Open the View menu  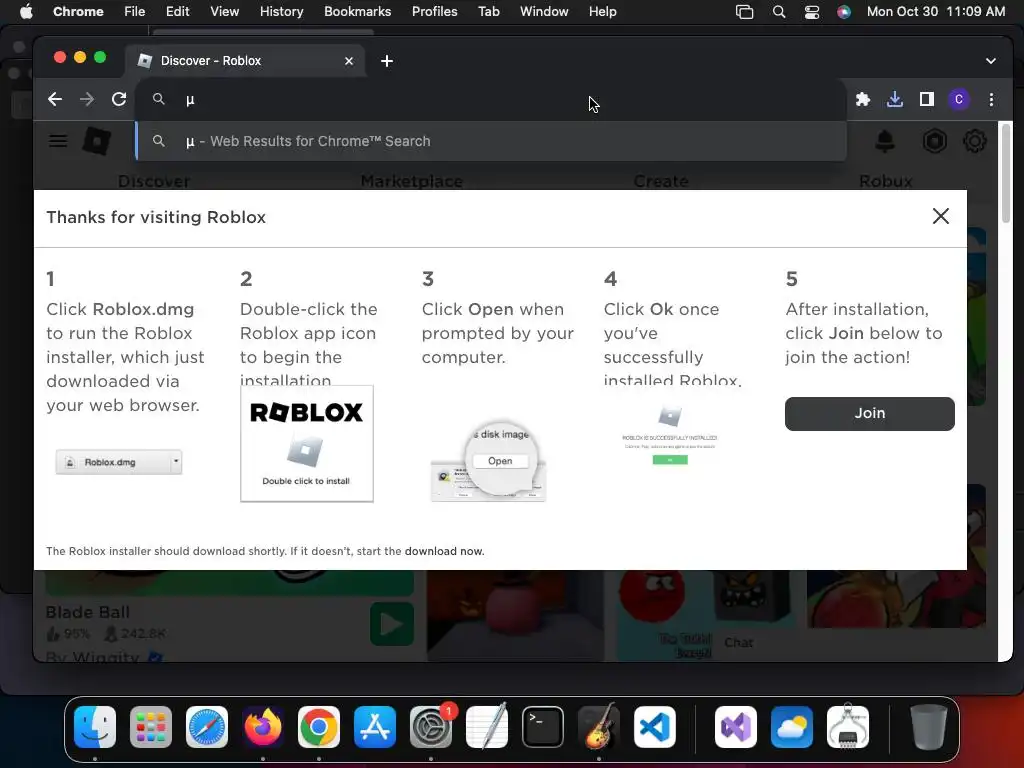225,12
